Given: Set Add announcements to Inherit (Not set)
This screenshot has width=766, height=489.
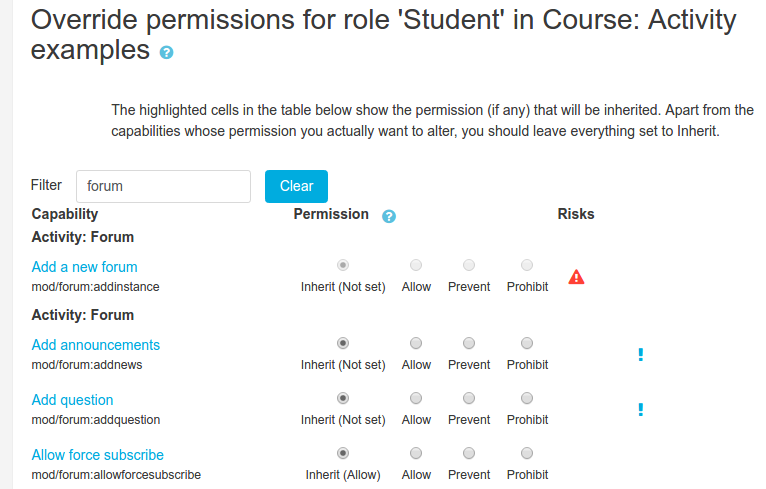Looking at the screenshot, I should tap(343, 343).
